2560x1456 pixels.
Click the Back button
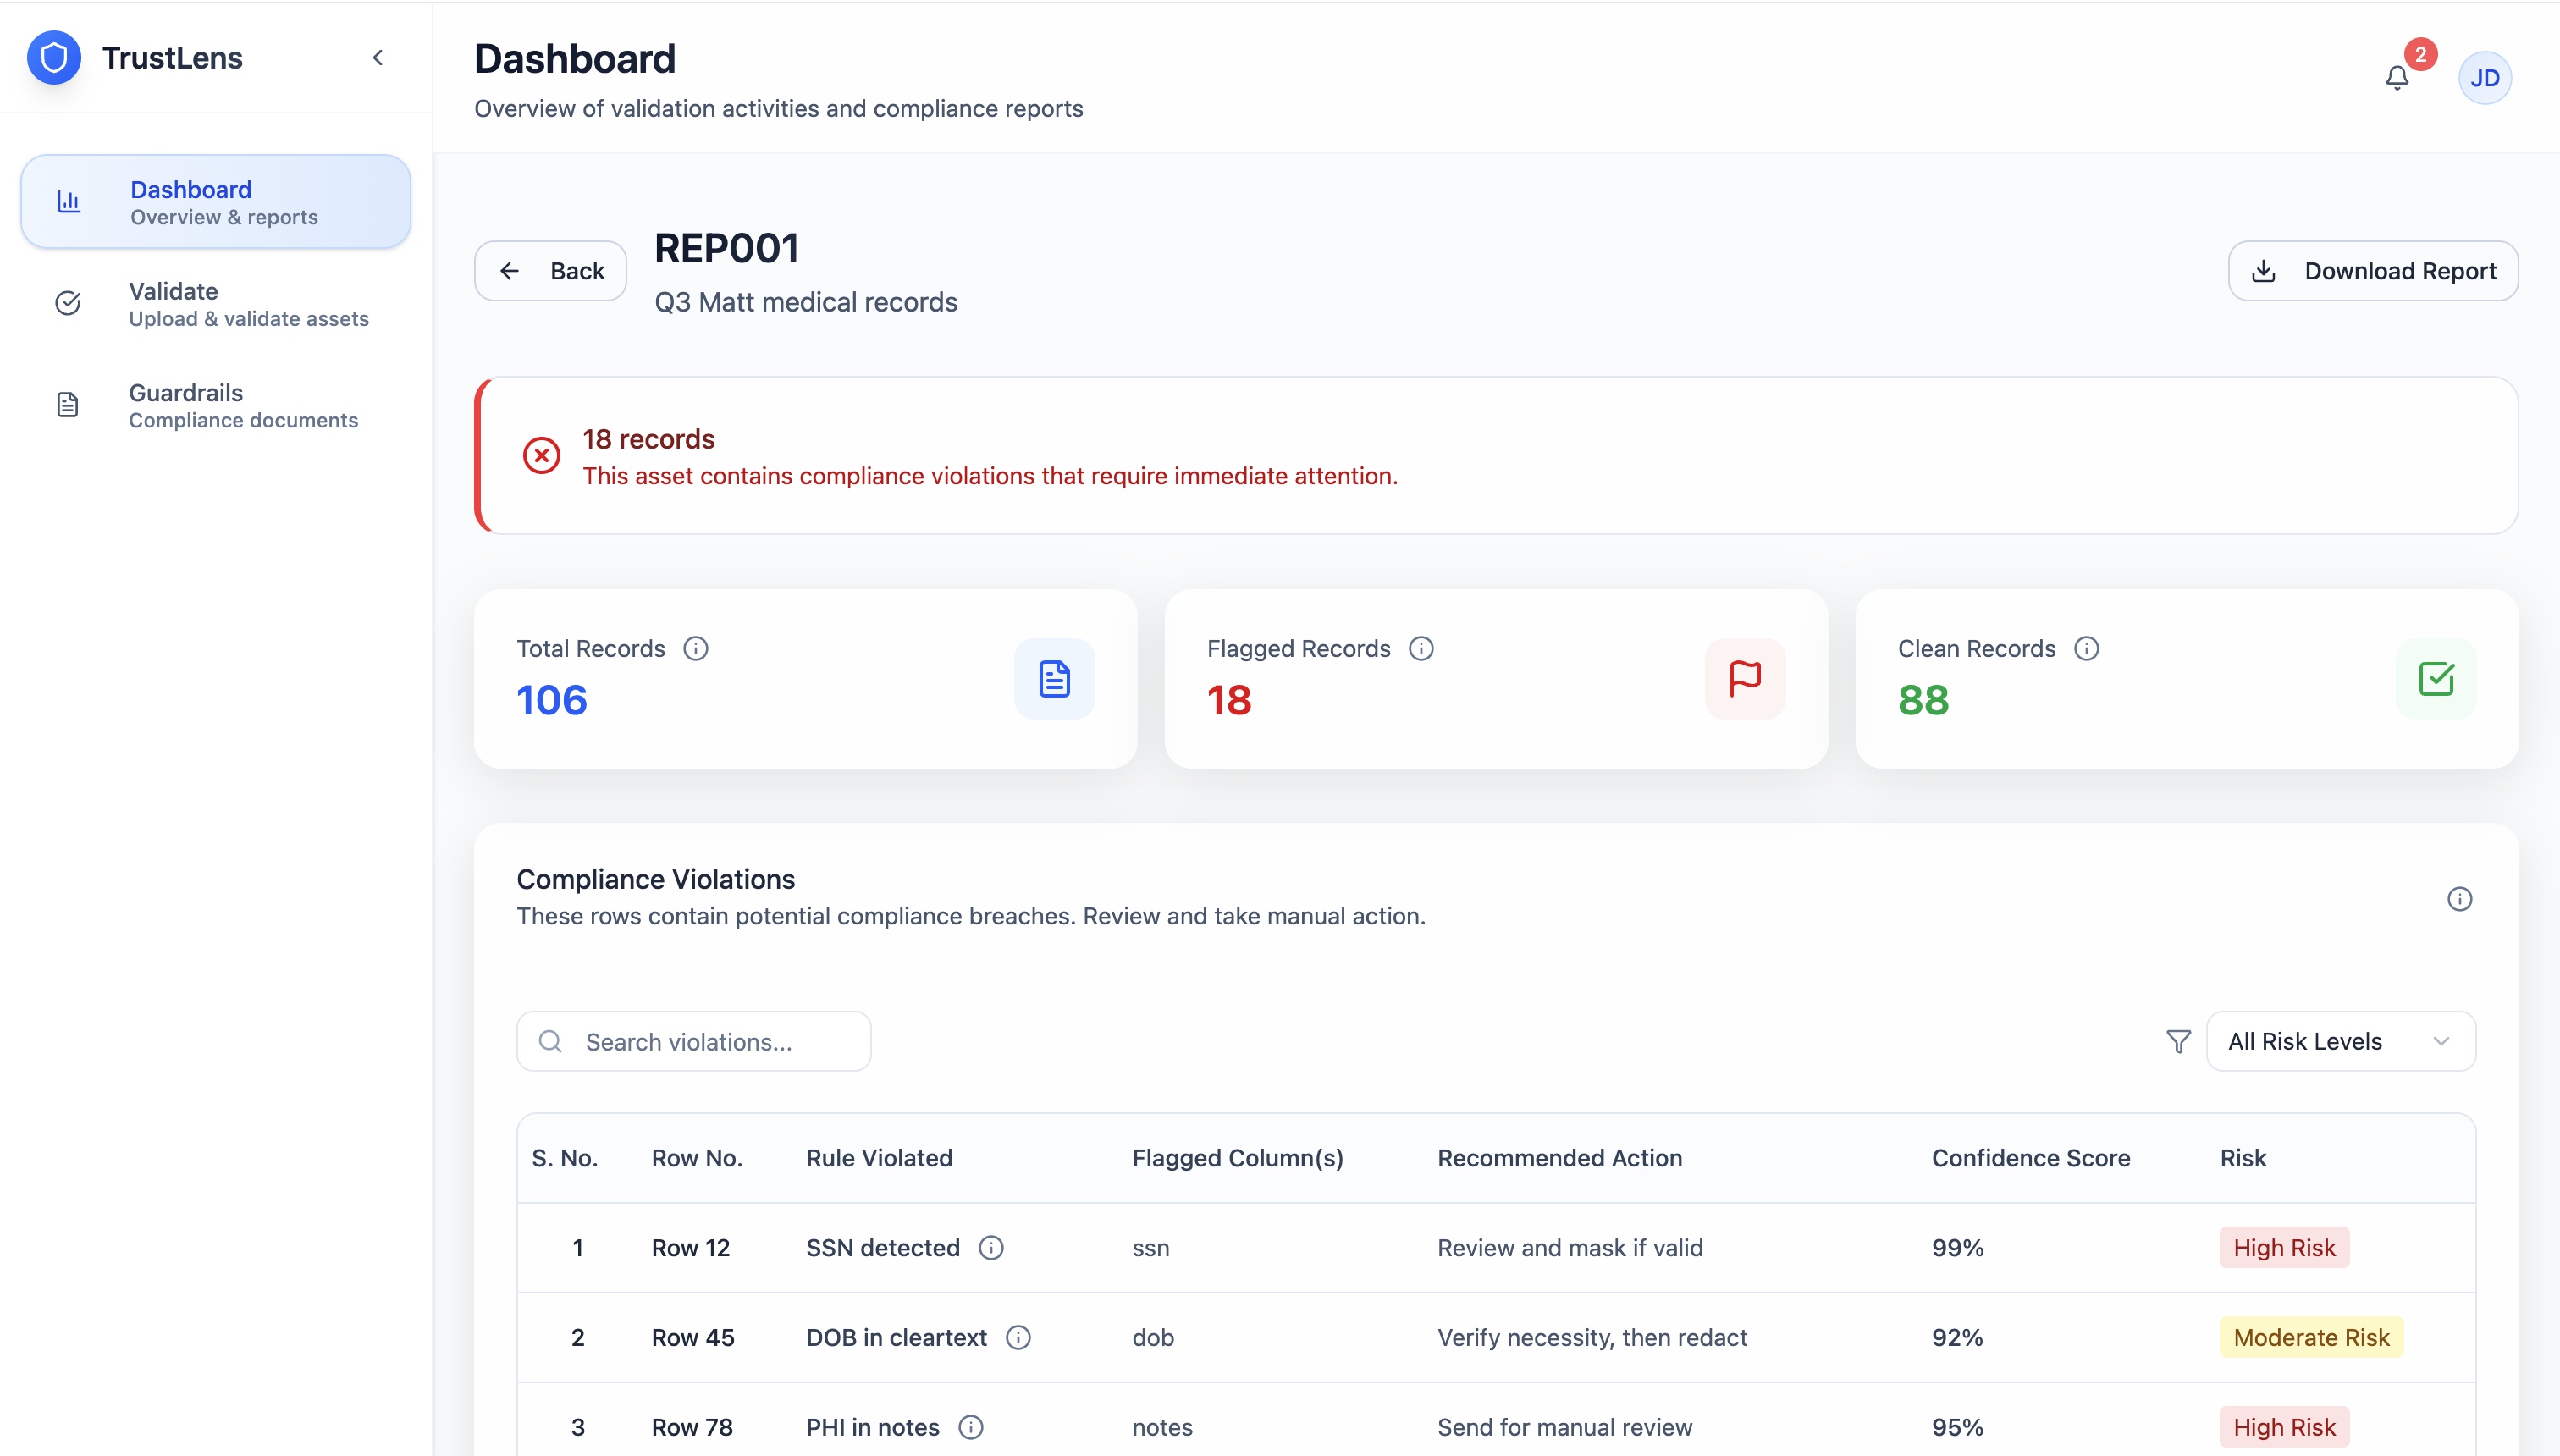[550, 270]
